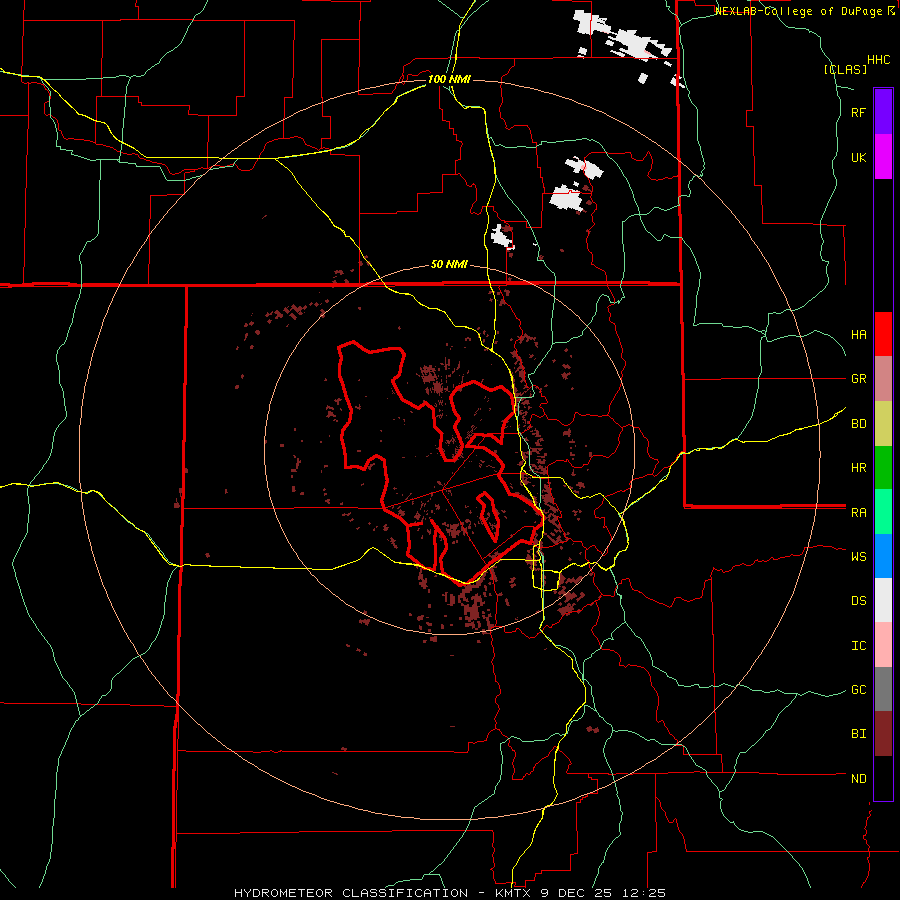Screen dimensions: 900x900
Task: Pick the dark green HR swatch
Action: (883, 468)
